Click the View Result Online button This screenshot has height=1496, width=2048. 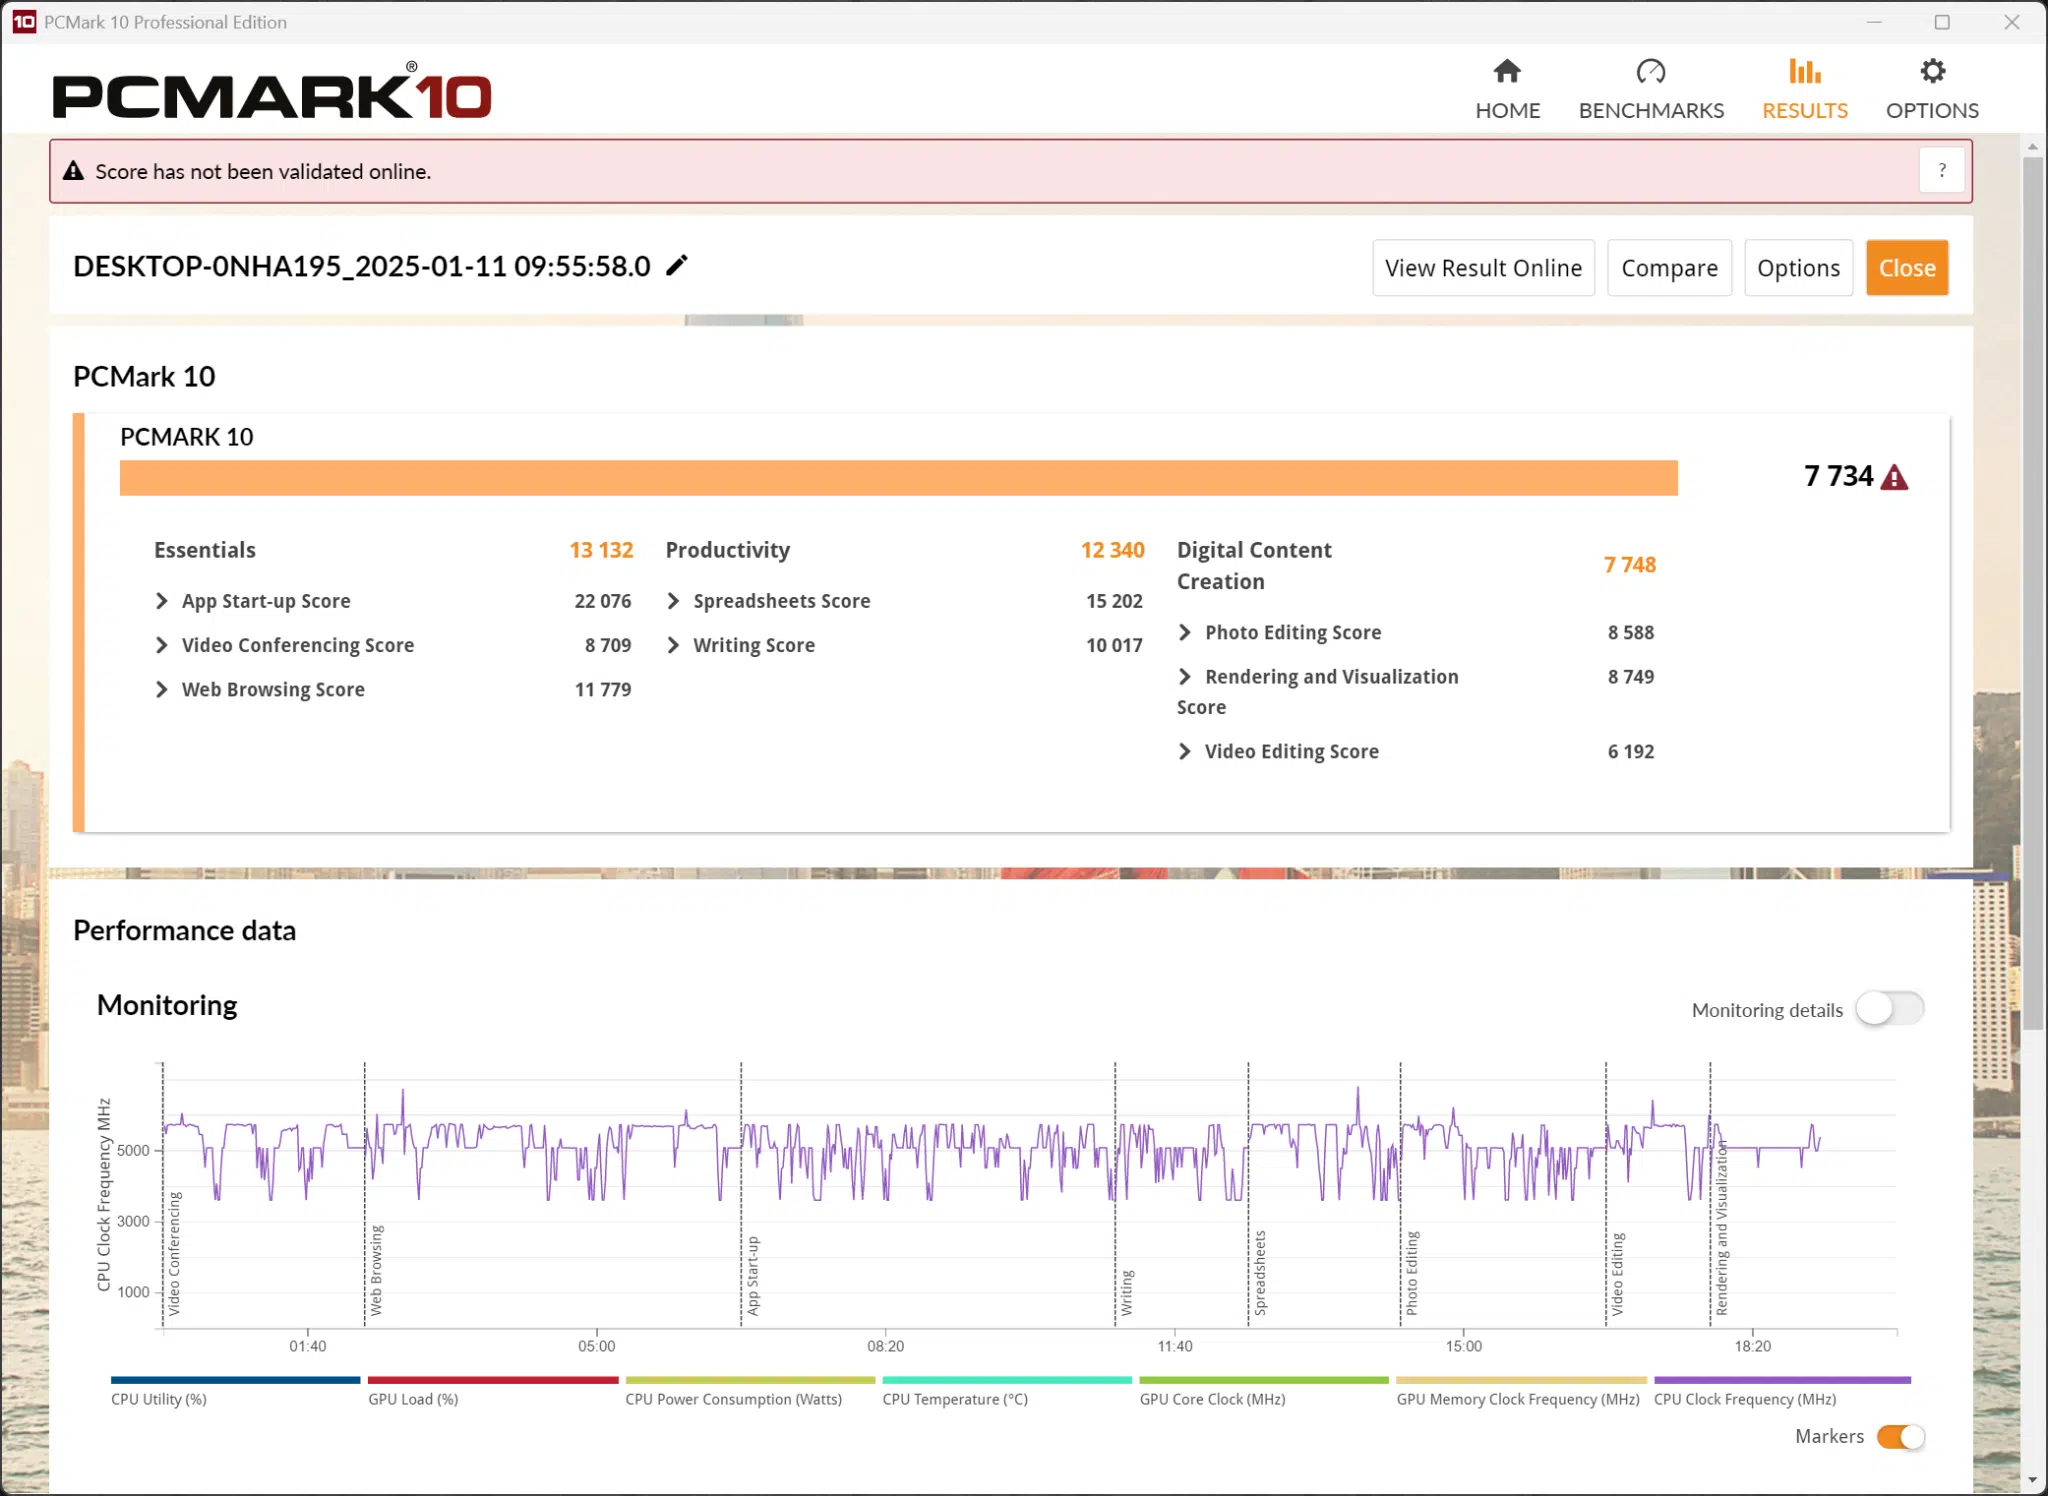(1483, 268)
